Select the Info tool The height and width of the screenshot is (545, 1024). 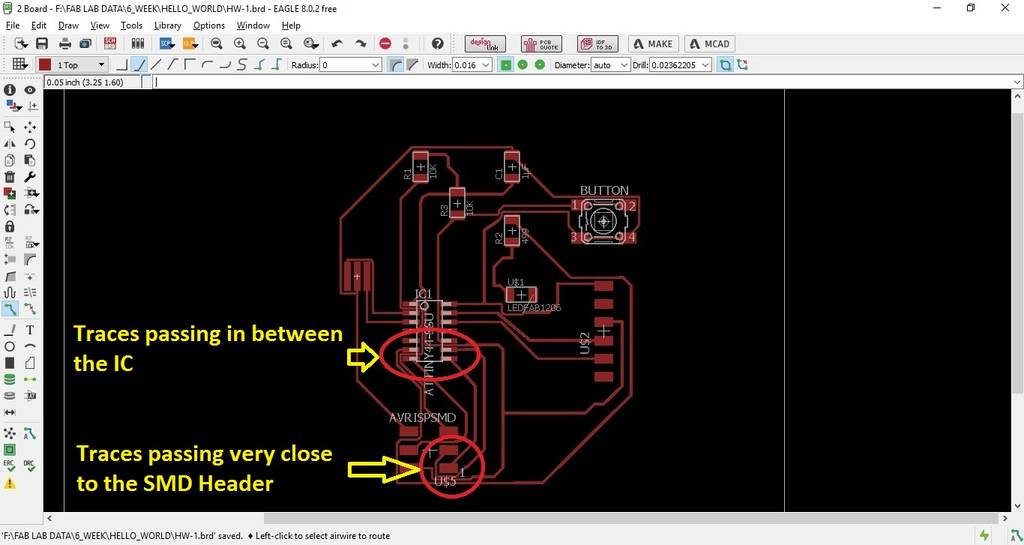10,90
